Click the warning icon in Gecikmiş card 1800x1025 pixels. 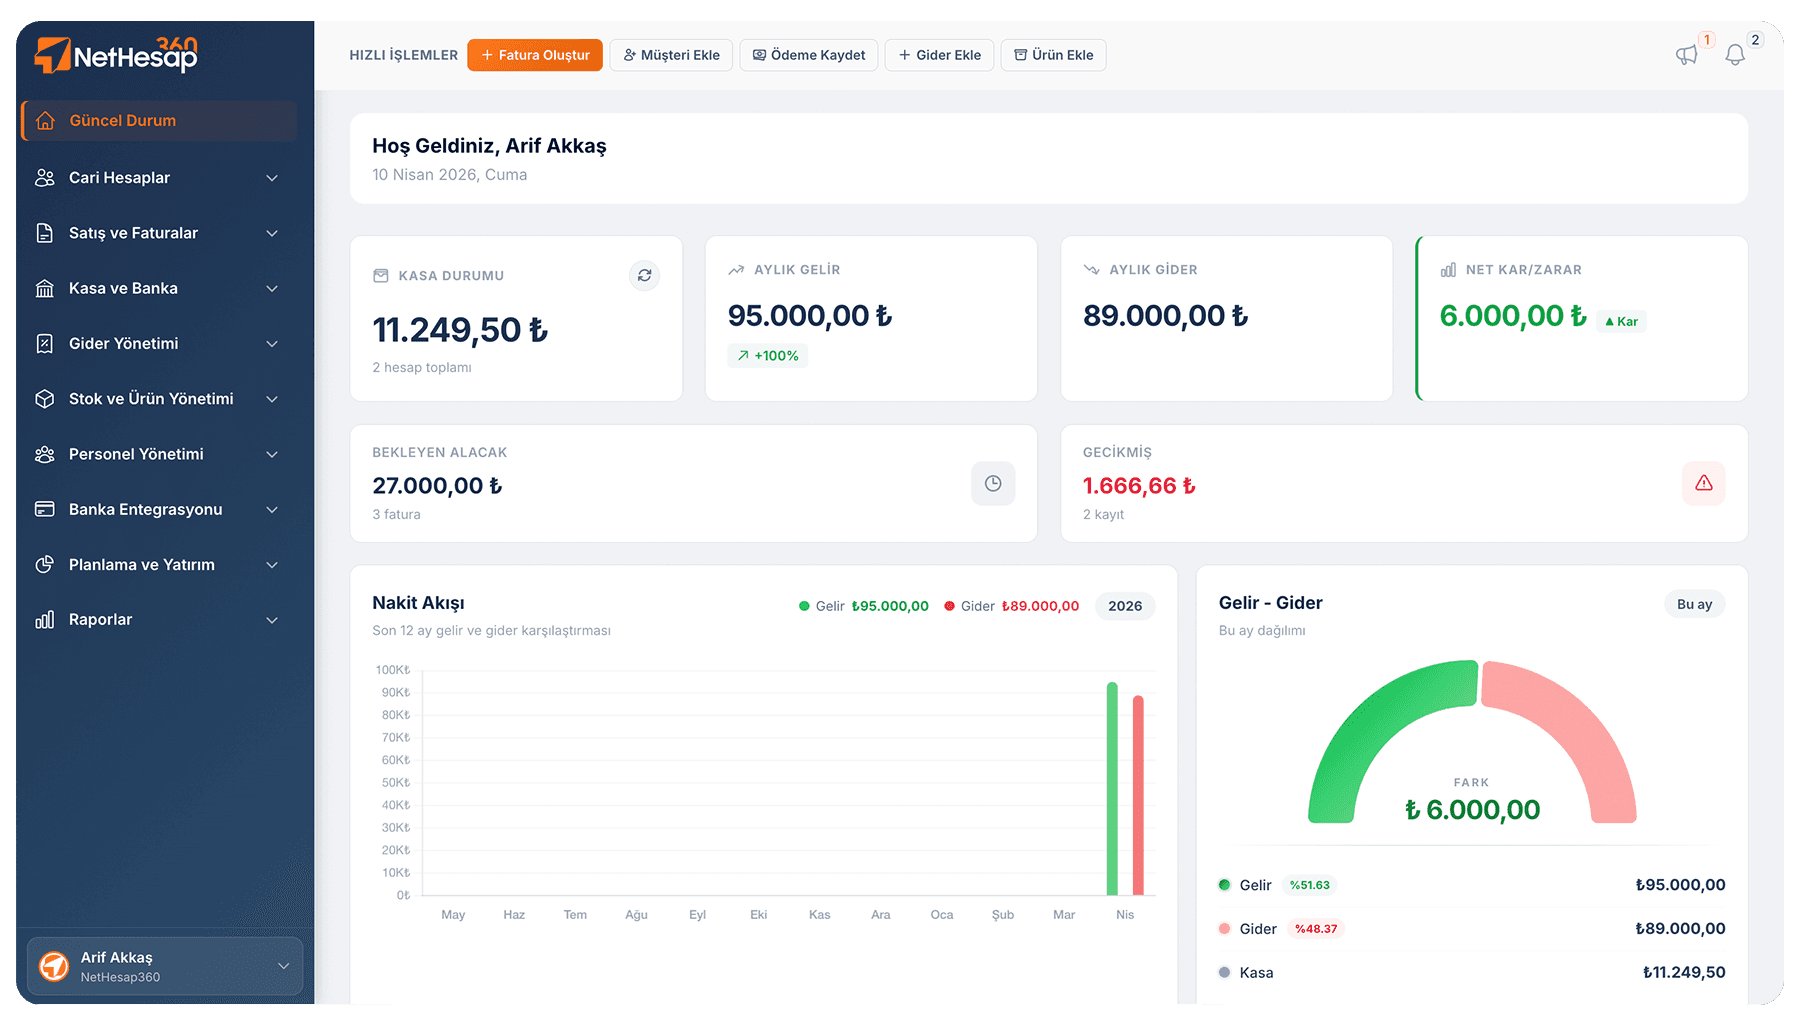coord(1704,484)
